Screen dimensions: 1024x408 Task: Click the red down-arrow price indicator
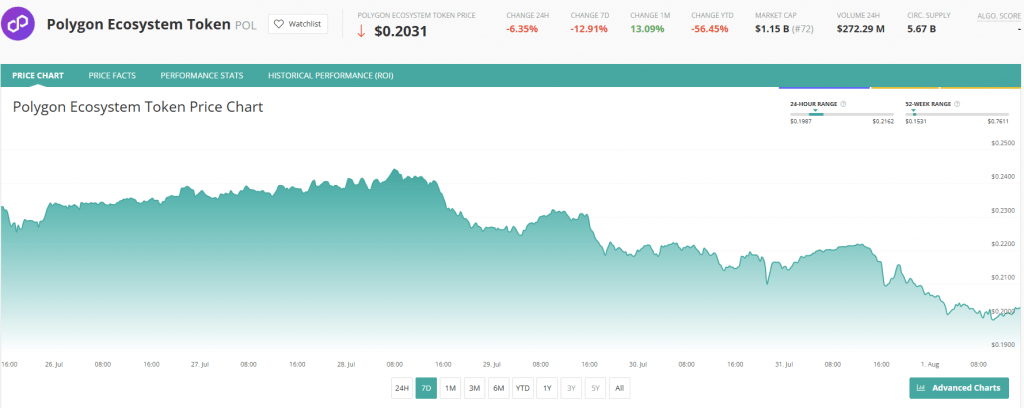(x=361, y=31)
